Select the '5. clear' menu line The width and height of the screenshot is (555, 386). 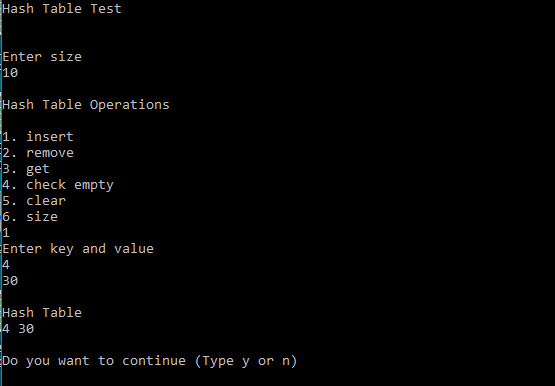coord(34,201)
